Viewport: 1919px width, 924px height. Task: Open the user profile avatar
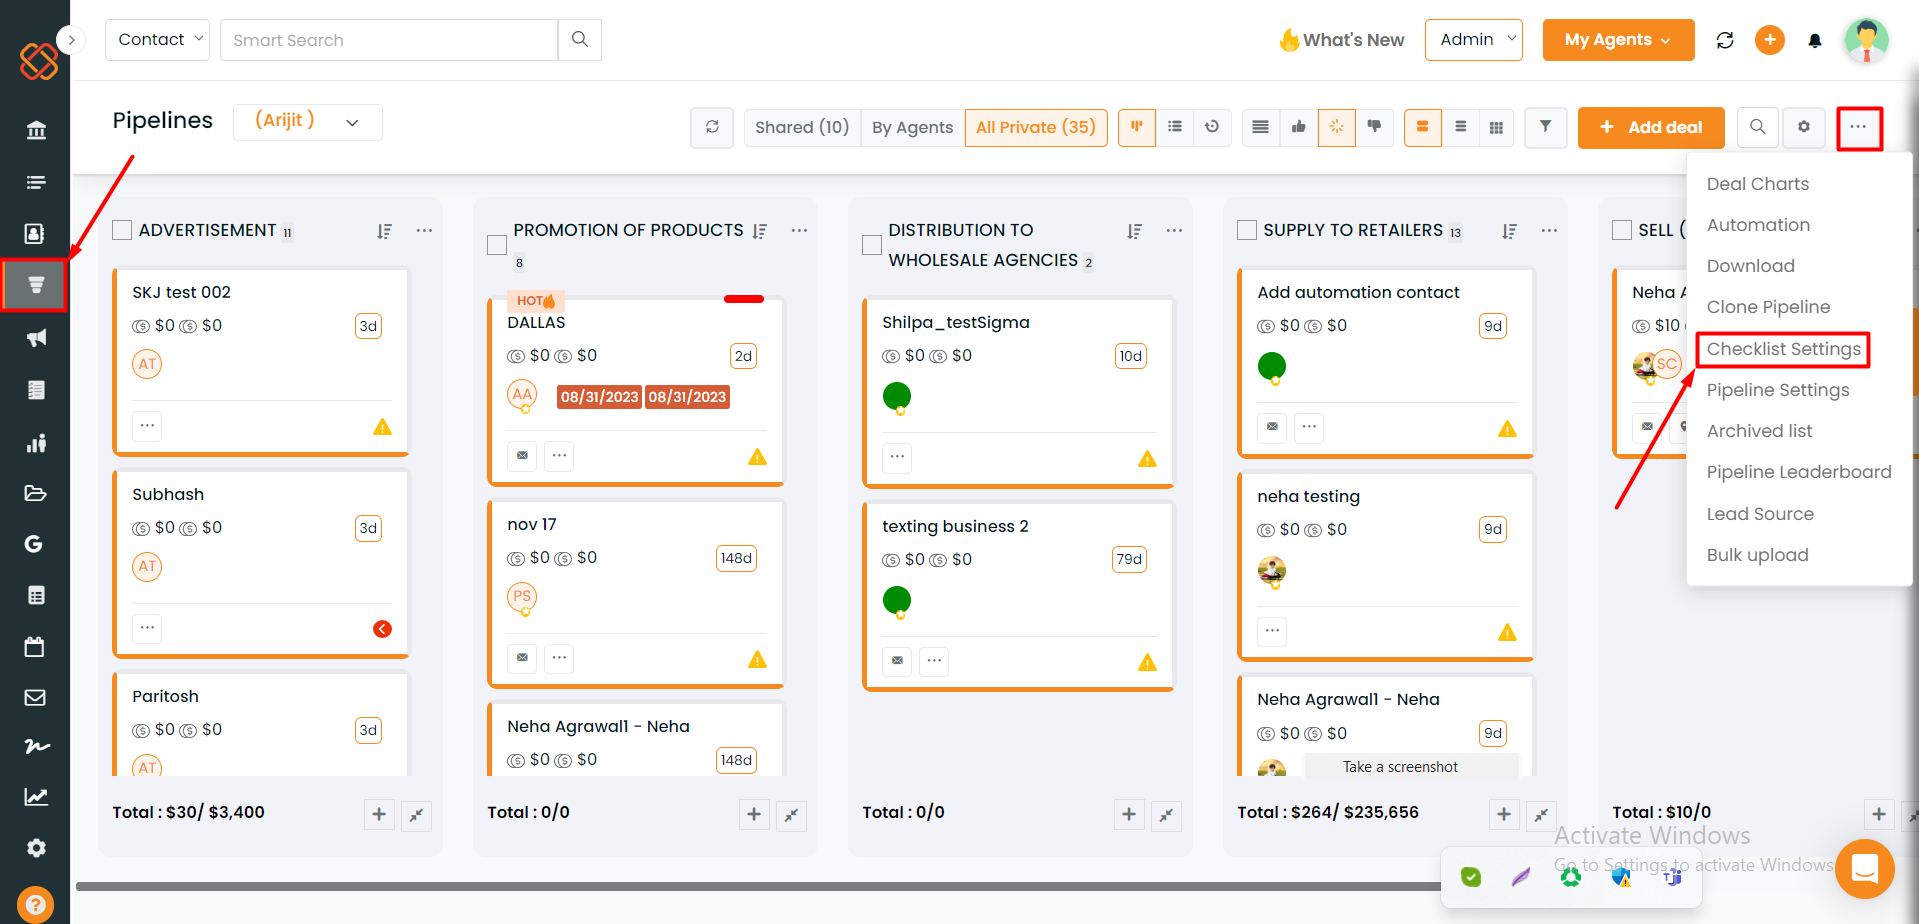[1866, 40]
